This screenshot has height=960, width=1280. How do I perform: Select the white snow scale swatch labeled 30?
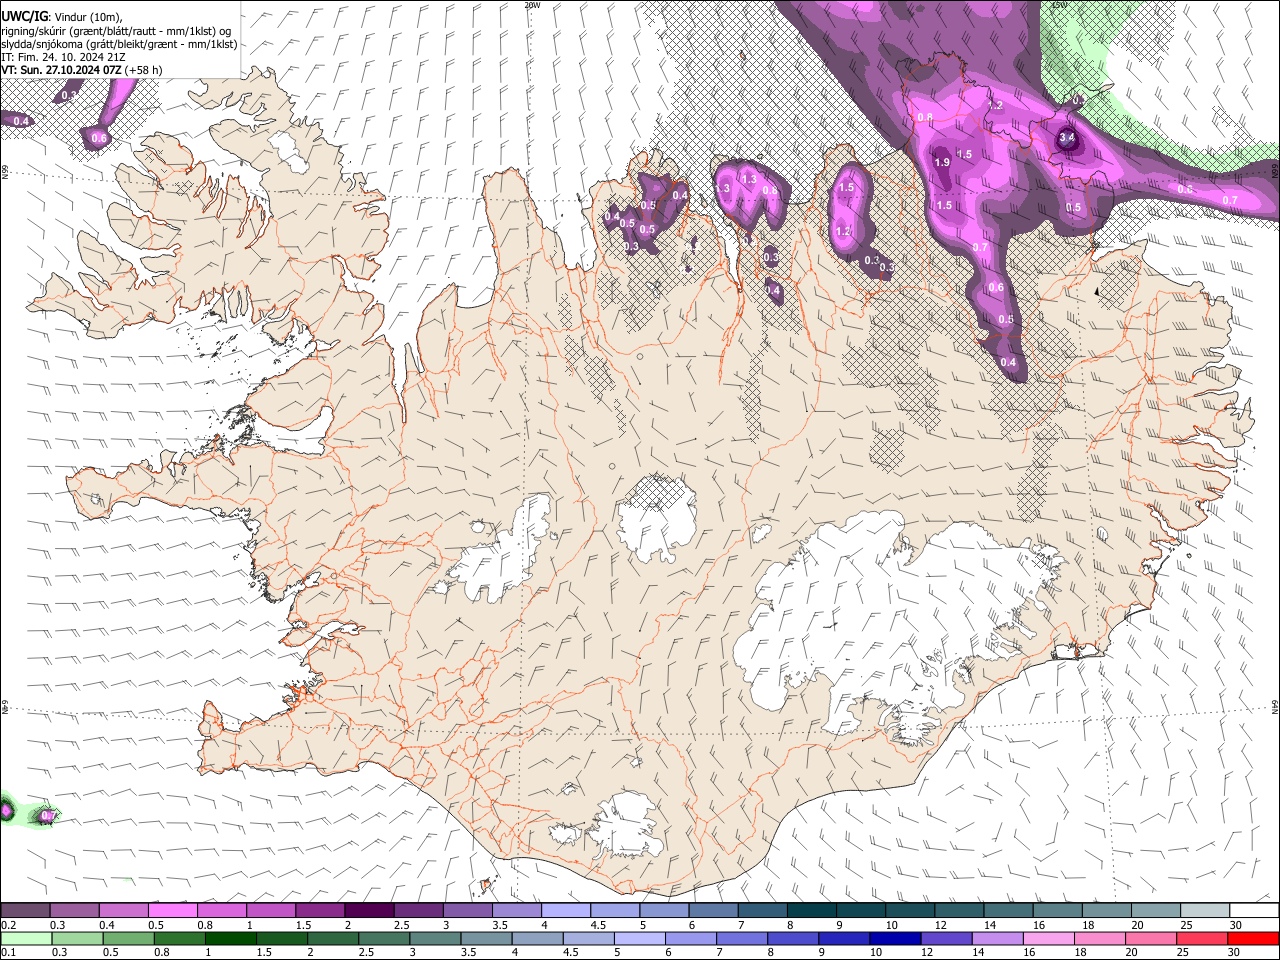tap(1254, 911)
